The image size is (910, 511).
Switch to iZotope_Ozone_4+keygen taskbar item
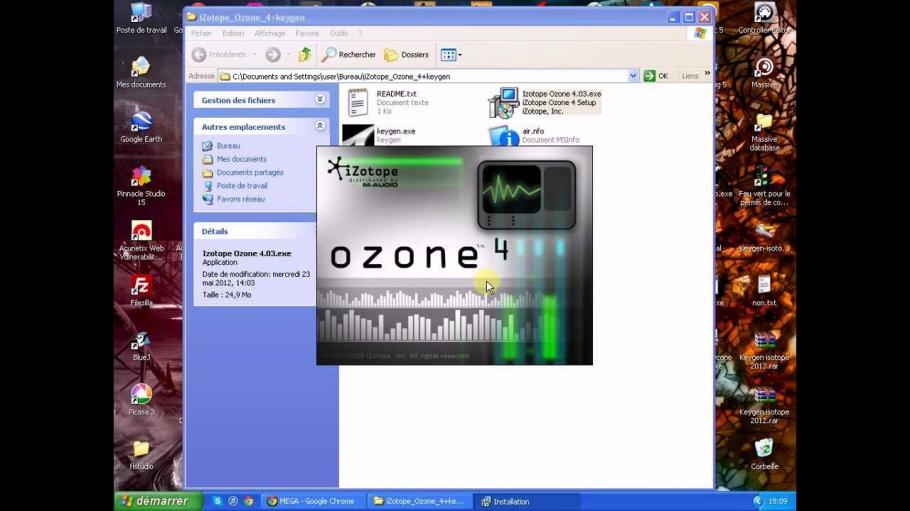pyautogui.click(x=419, y=501)
